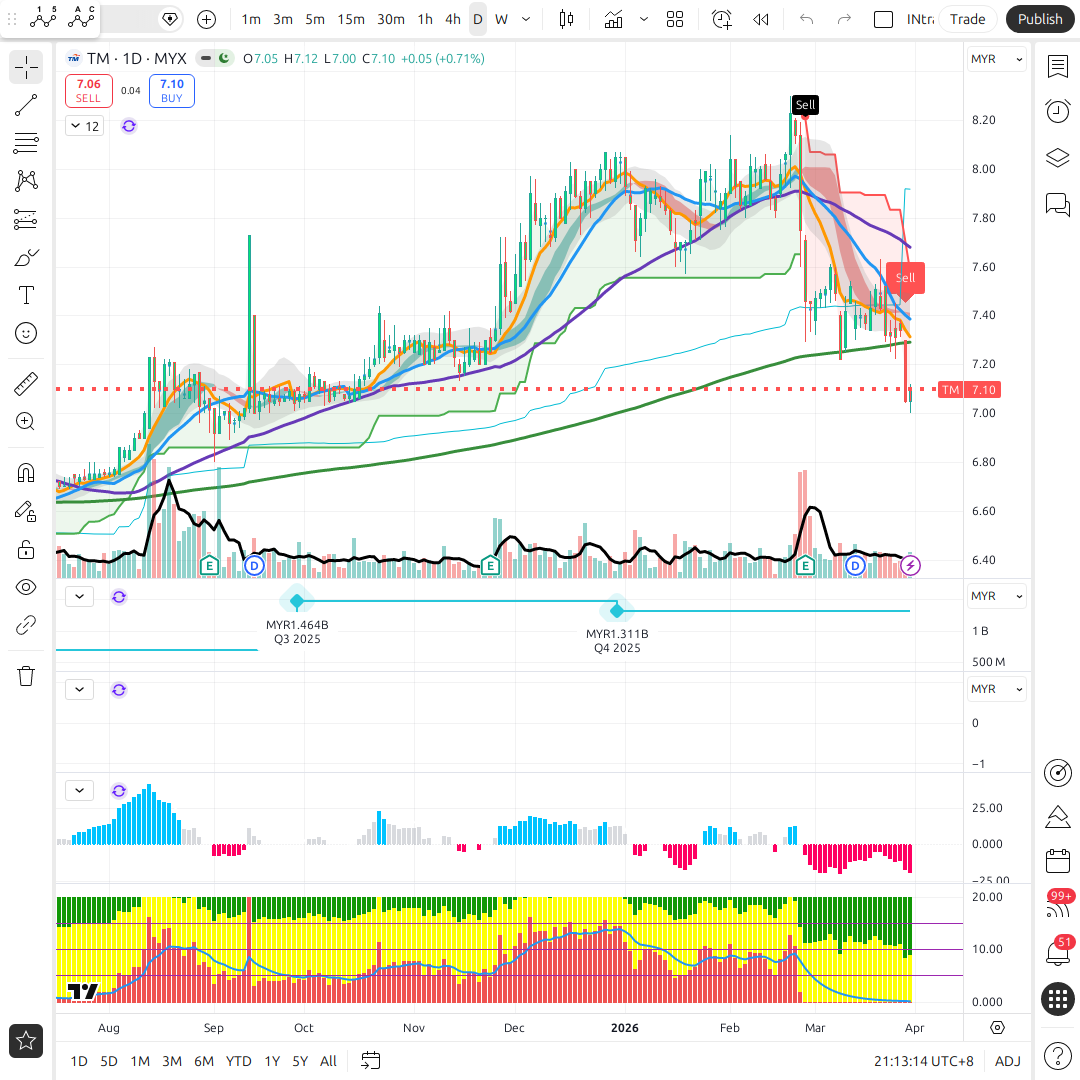
Task: Toggle magnet mode in left toolbar
Action: (26, 472)
